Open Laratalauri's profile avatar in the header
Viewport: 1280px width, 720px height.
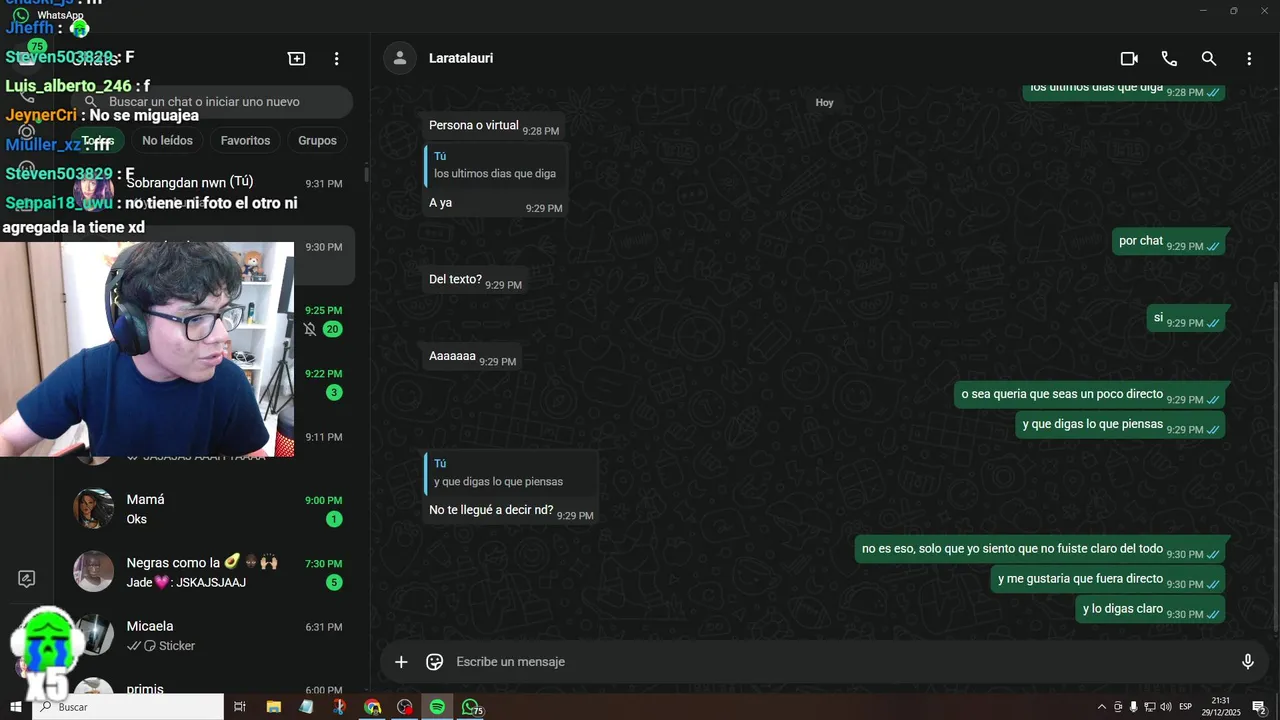pos(400,59)
